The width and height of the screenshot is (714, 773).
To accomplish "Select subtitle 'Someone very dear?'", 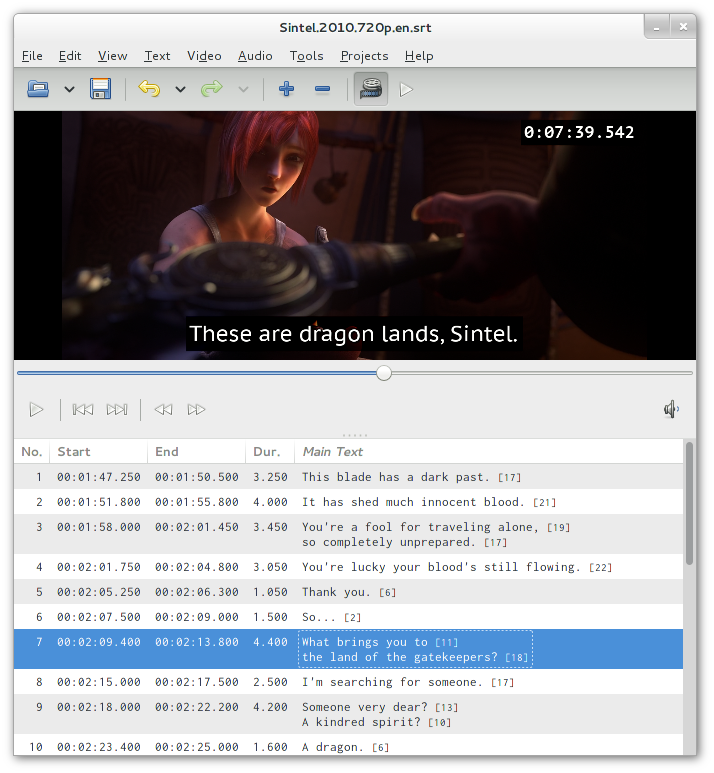I will click(x=348, y=714).
